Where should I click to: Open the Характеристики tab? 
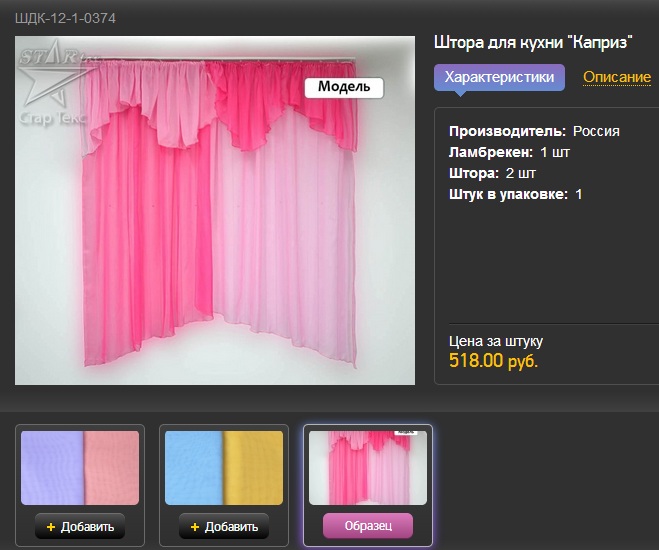(499, 78)
